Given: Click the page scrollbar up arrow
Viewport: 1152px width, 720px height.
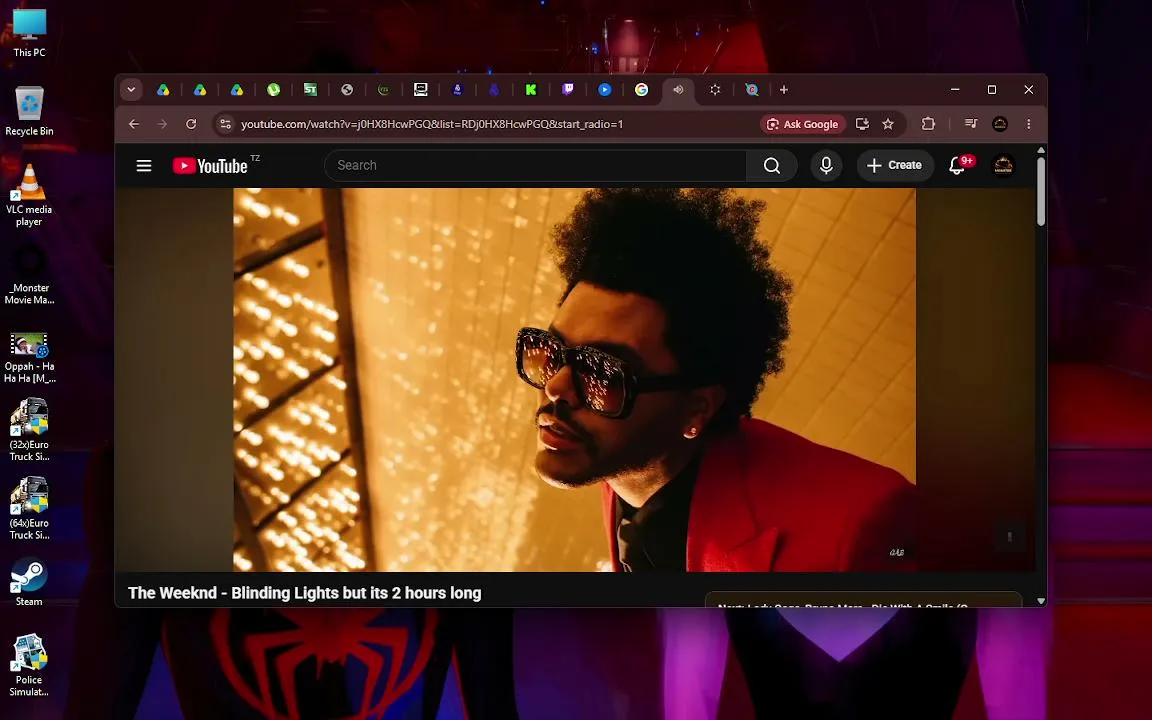Looking at the screenshot, I should tap(1041, 150).
